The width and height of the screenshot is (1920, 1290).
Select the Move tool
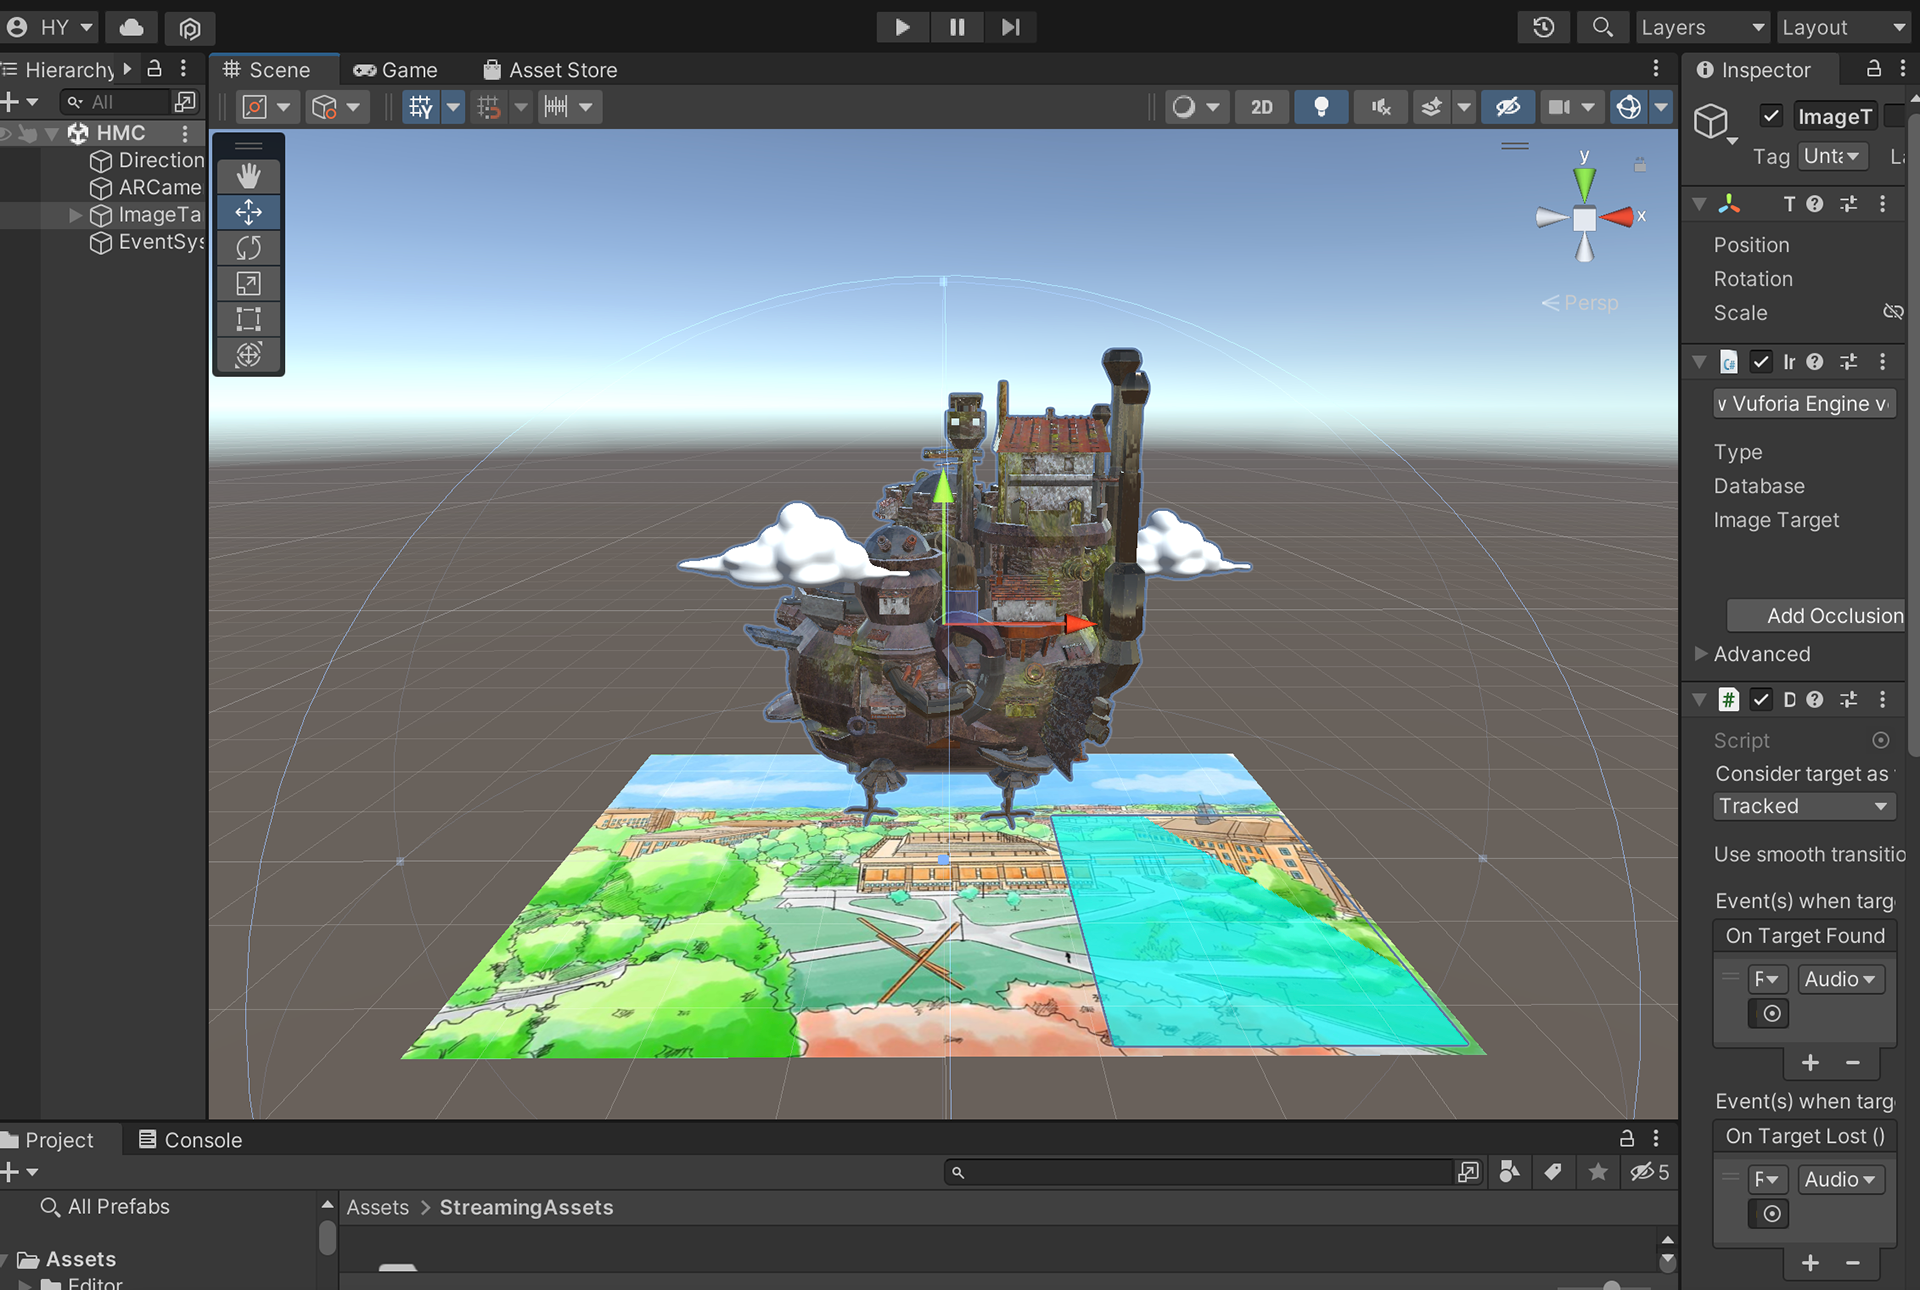click(x=248, y=212)
